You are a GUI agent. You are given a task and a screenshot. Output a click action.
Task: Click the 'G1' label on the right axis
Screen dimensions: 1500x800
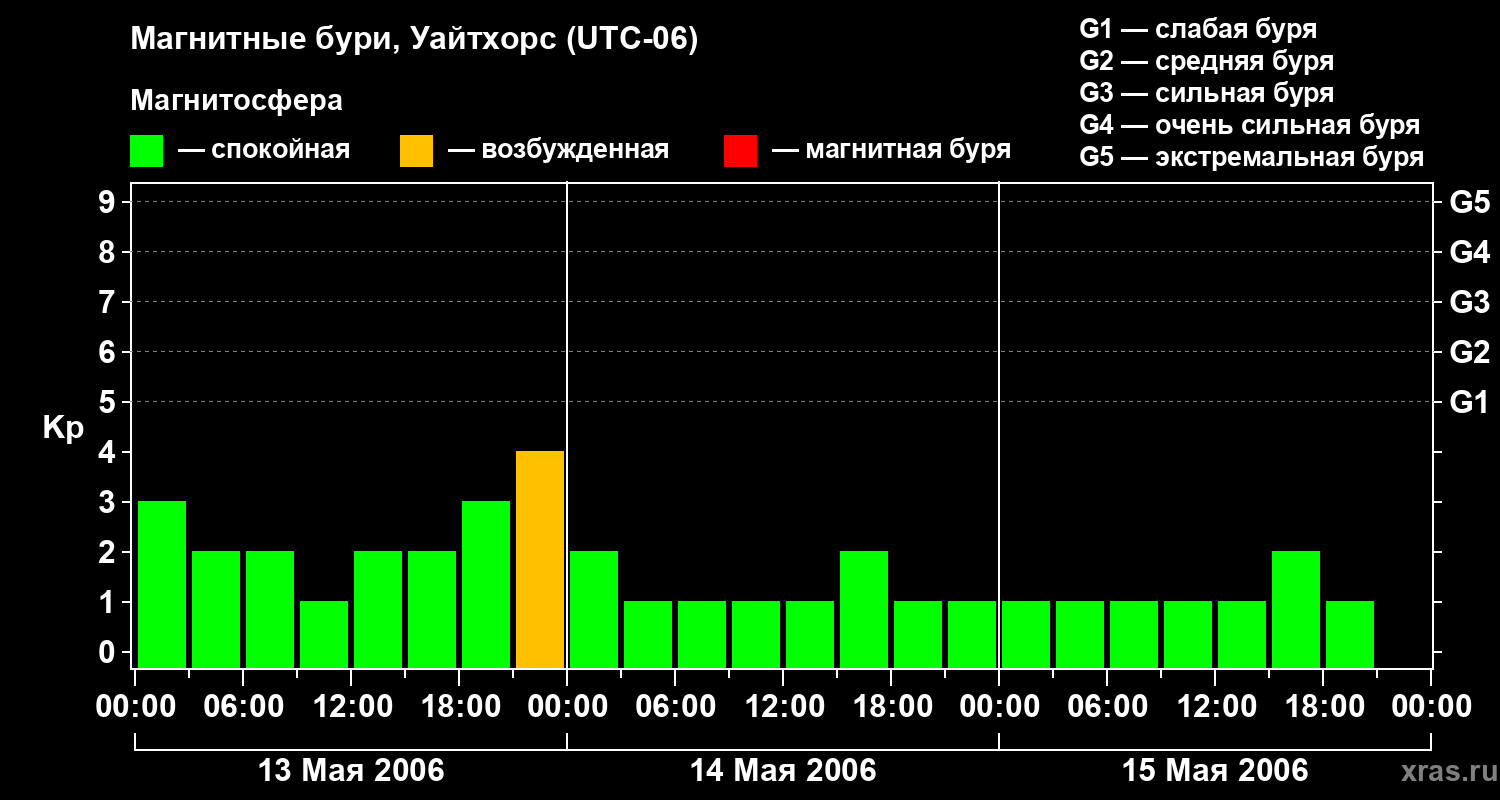coord(1470,402)
